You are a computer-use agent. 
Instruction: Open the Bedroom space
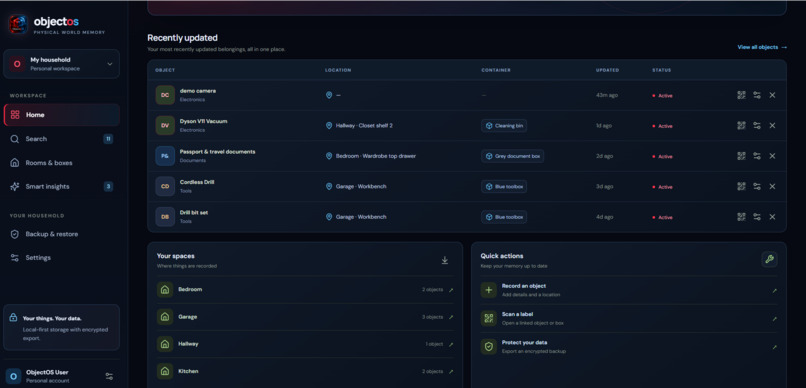(305, 290)
